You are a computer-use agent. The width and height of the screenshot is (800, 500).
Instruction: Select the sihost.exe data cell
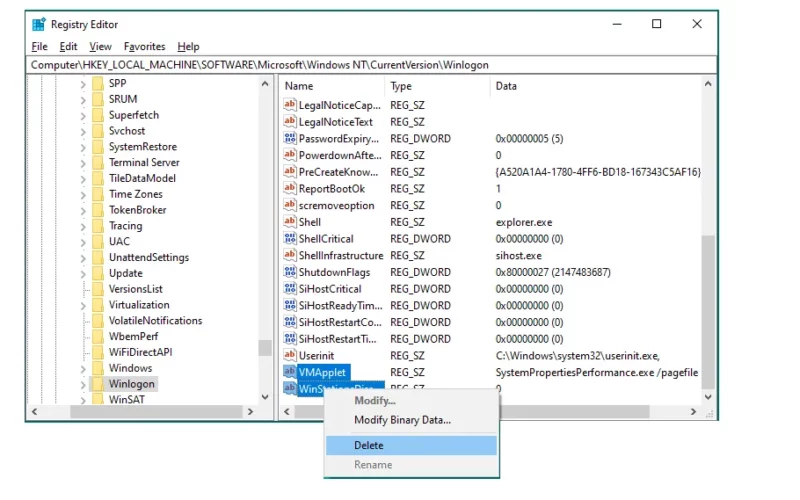(x=518, y=256)
